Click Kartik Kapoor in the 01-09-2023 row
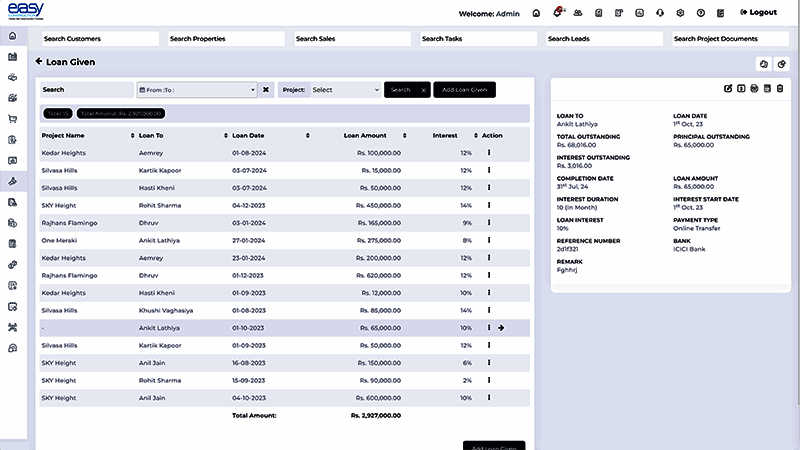 (x=160, y=345)
